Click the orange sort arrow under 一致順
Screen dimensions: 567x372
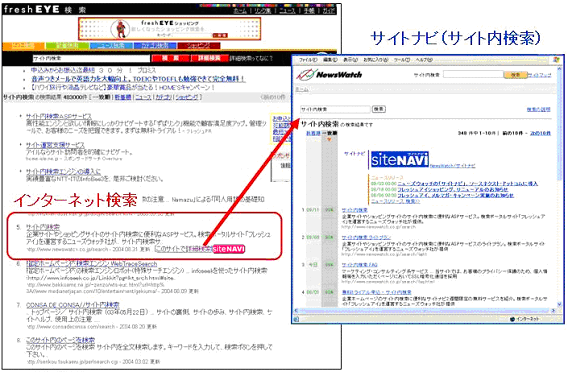tap(329, 140)
